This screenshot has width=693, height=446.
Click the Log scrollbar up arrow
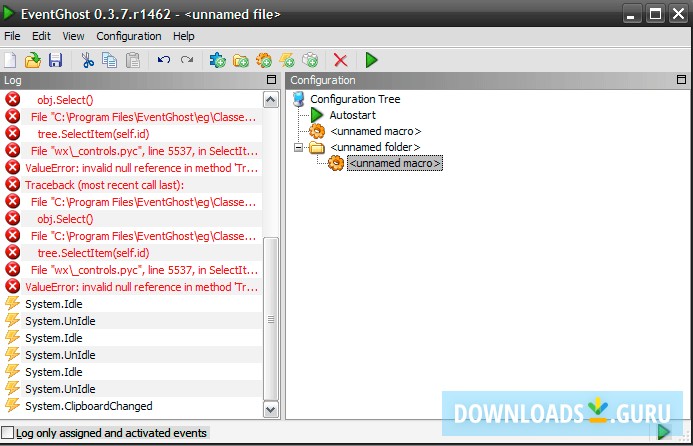coord(270,100)
